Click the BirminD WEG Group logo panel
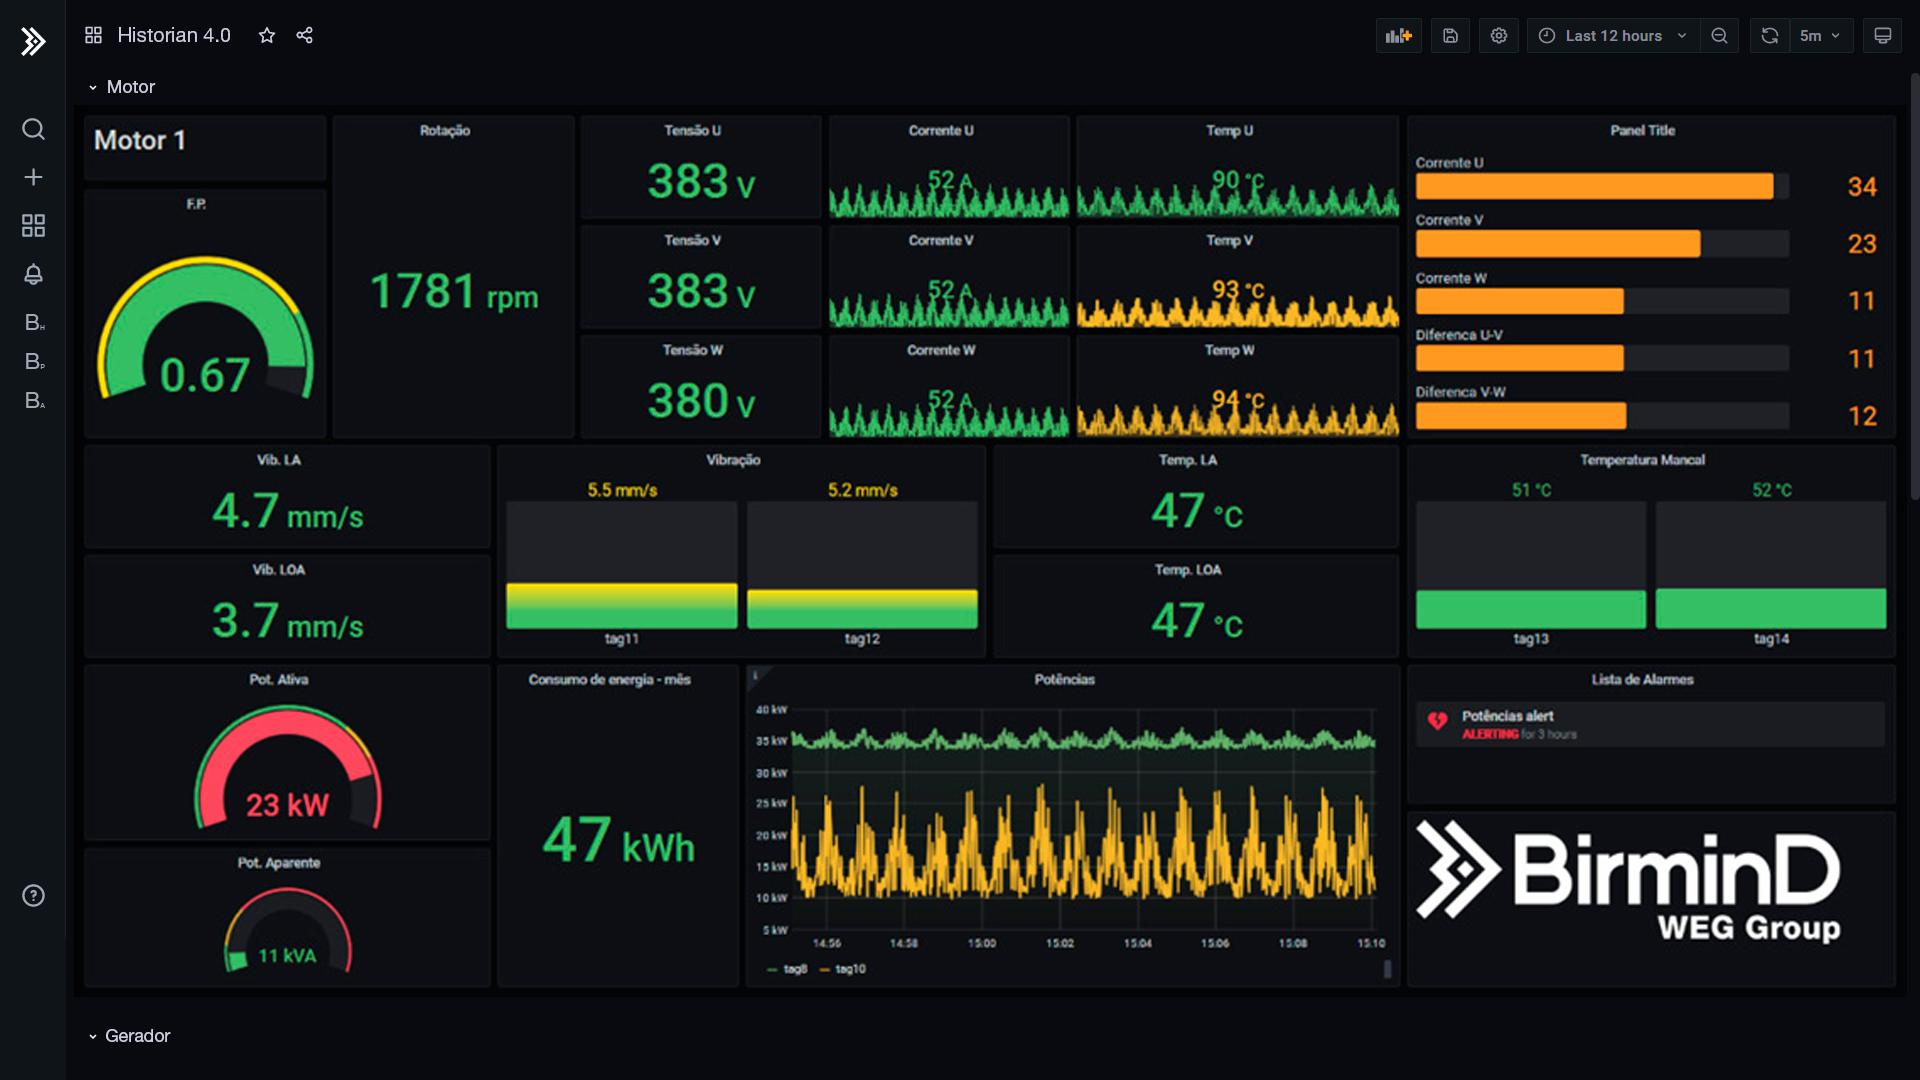 coord(1651,900)
